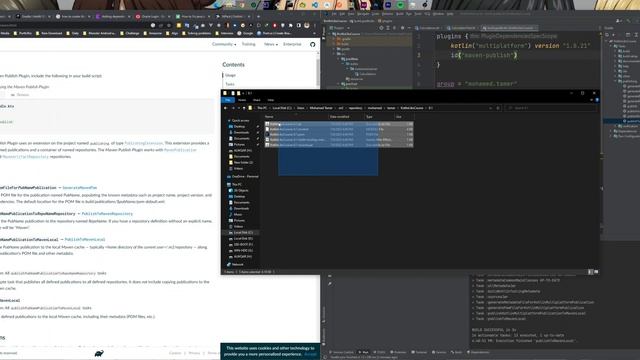The width and height of the screenshot is (640, 360).
Task: Open the File tab in File Explorer
Action: (228, 100)
